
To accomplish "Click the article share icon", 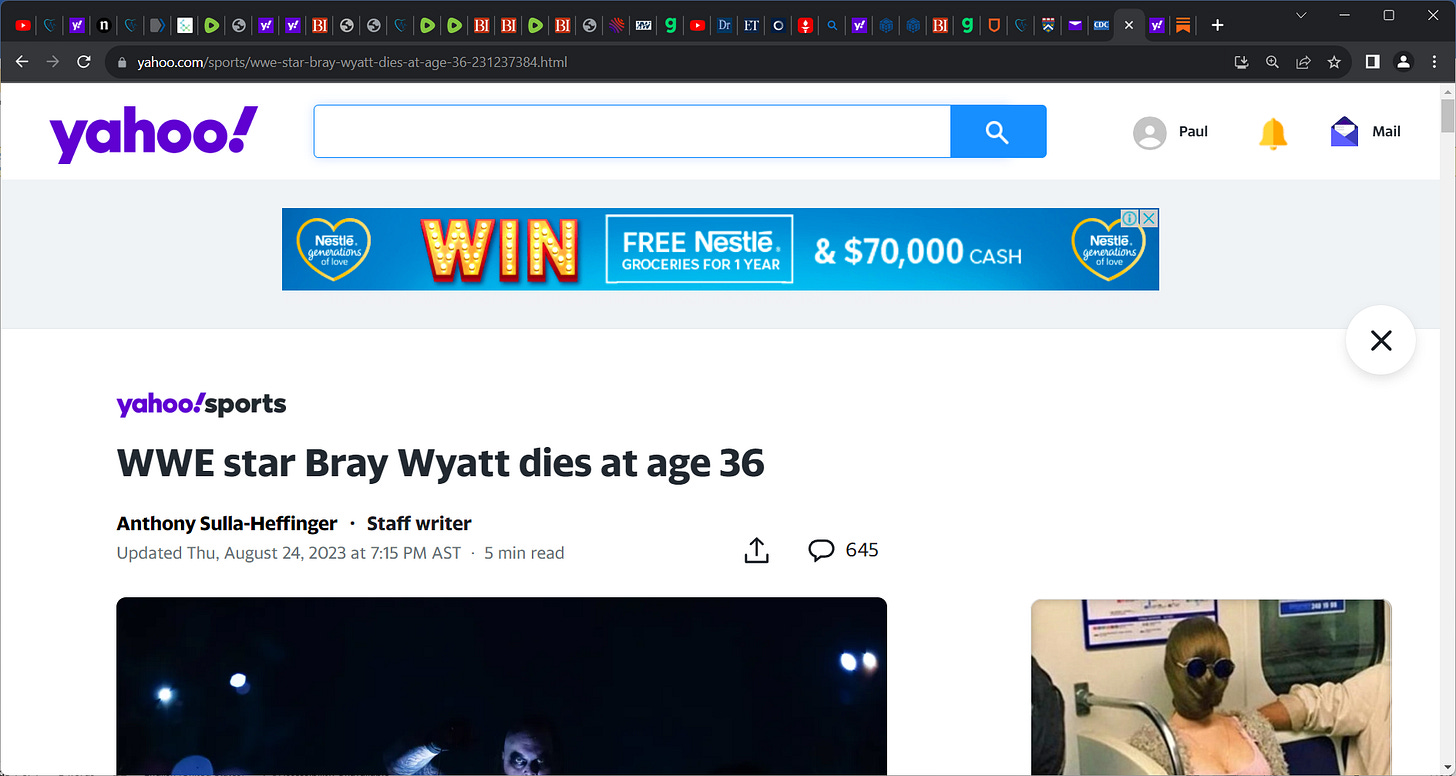I will point(757,550).
